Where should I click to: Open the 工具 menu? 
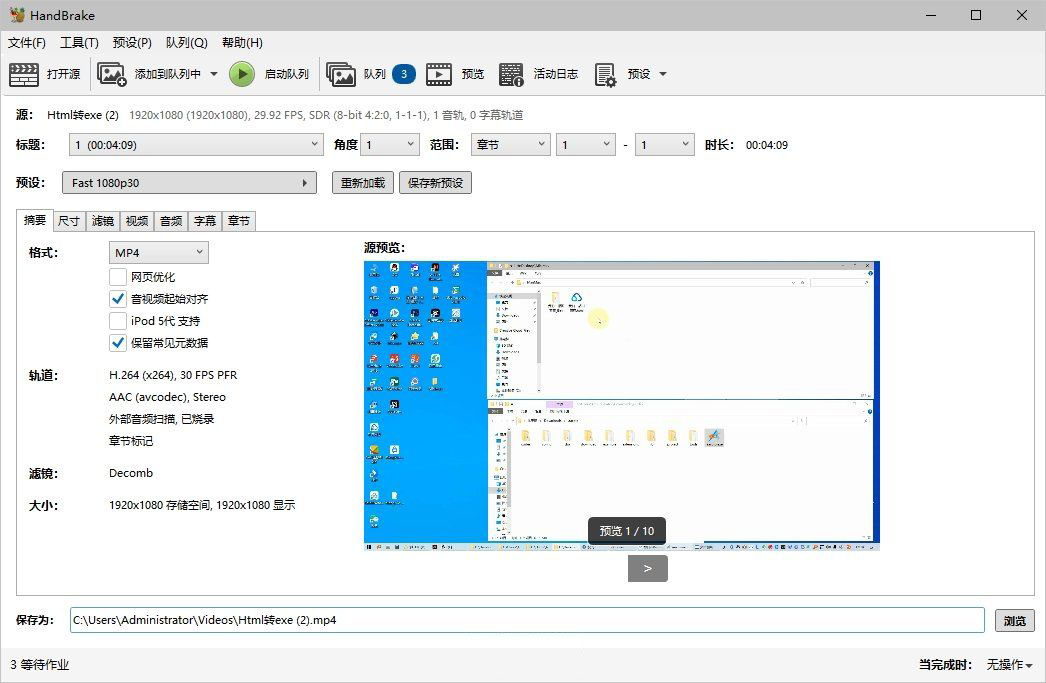[x=79, y=42]
